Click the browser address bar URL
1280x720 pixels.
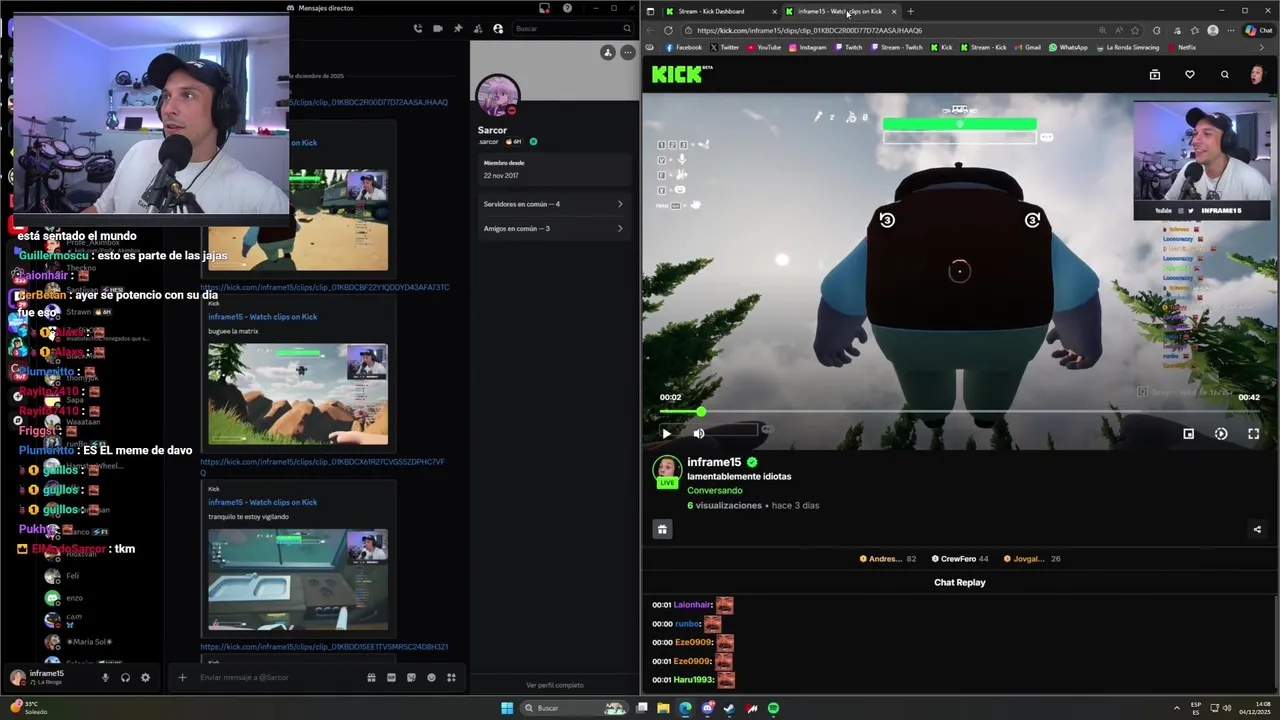pyautogui.click(x=810, y=30)
